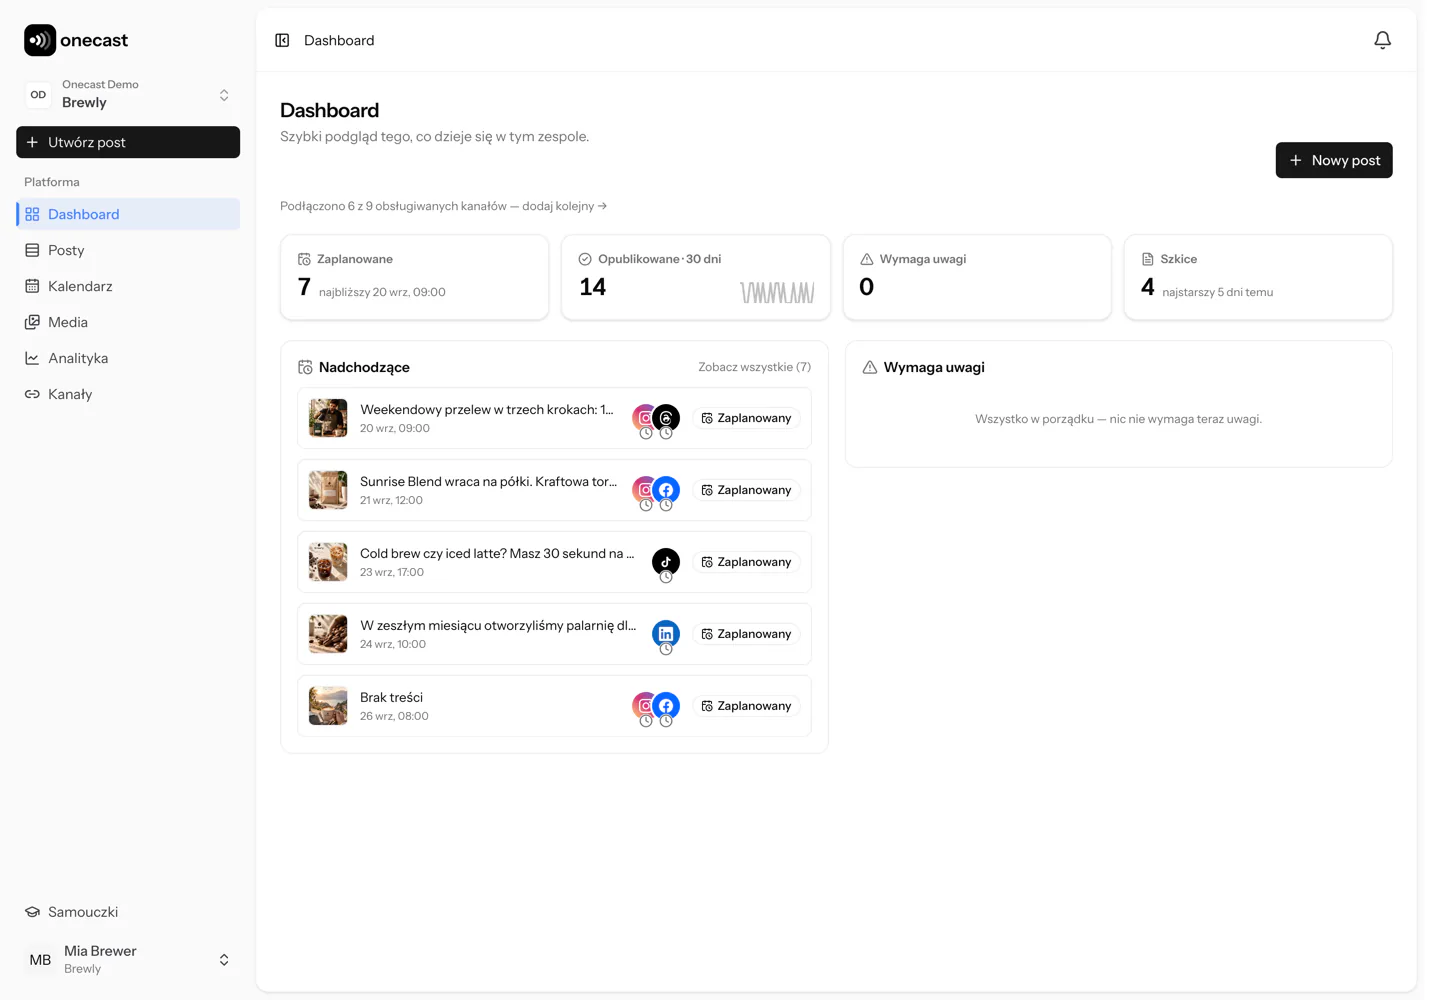
Task: Open thumbnail of Cold brew post
Action: 328,562
